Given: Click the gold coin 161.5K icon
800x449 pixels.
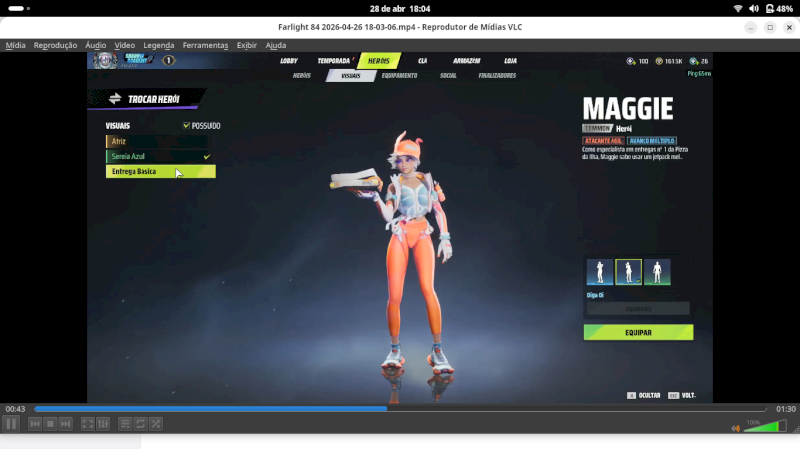Looking at the screenshot, I should 659,61.
